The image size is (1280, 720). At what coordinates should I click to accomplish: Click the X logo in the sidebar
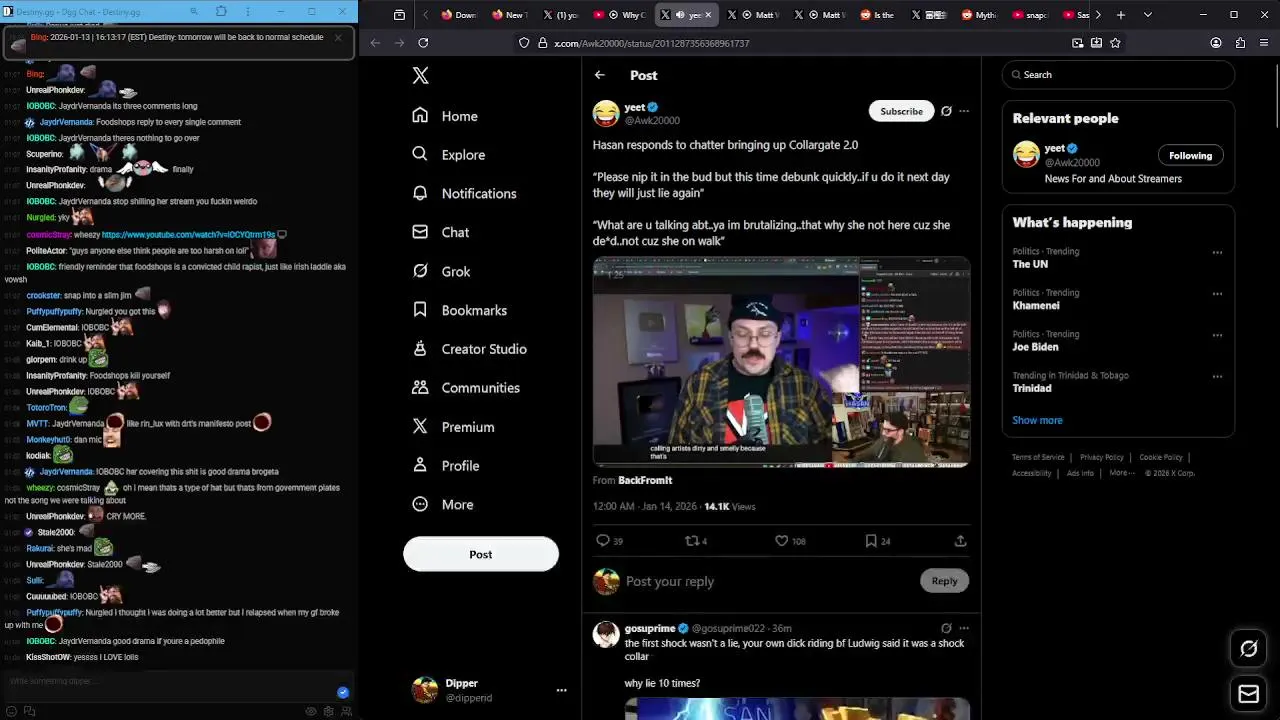pyautogui.click(x=421, y=76)
